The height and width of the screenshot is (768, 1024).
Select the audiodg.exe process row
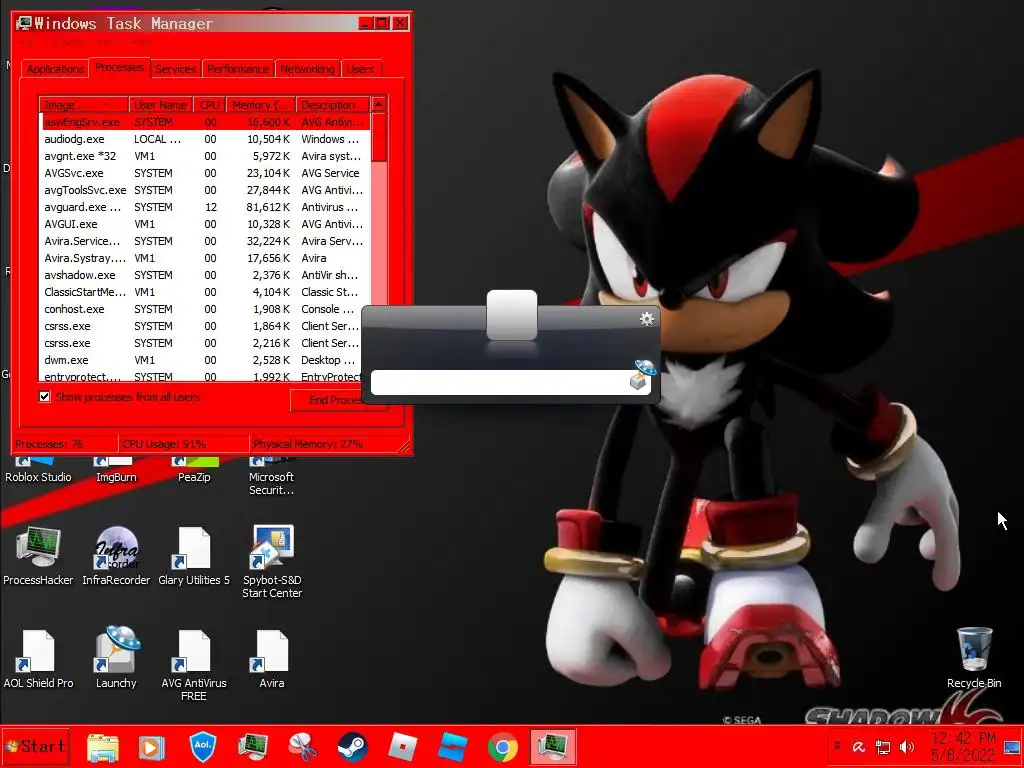coord(204,139)
